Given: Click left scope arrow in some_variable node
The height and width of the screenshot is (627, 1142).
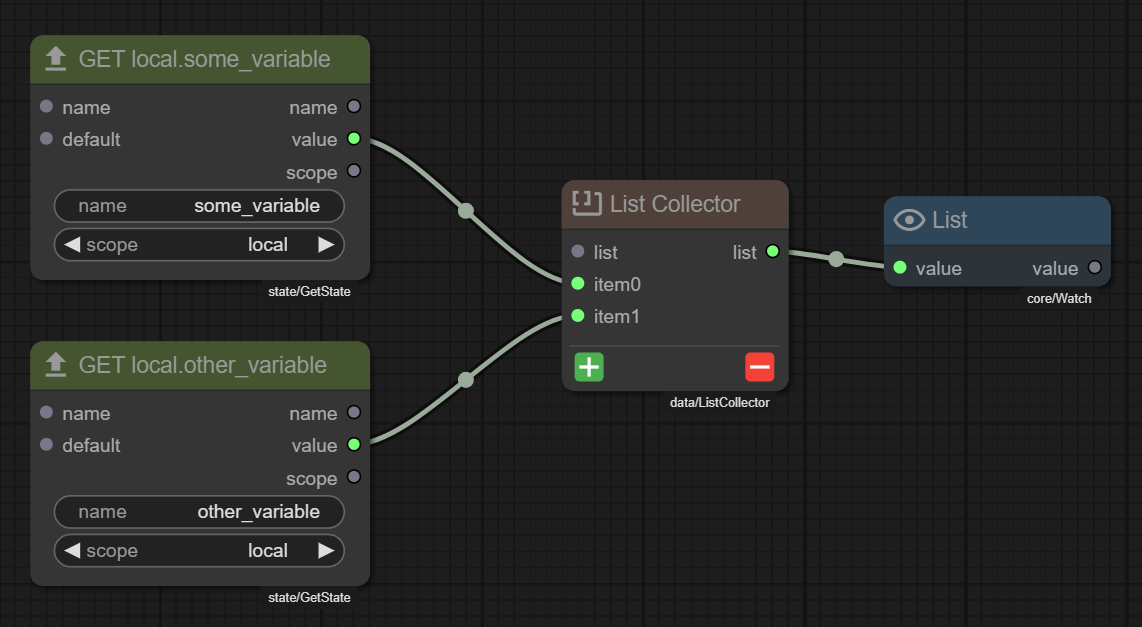Looking at the screenshot, I should 72,245.
